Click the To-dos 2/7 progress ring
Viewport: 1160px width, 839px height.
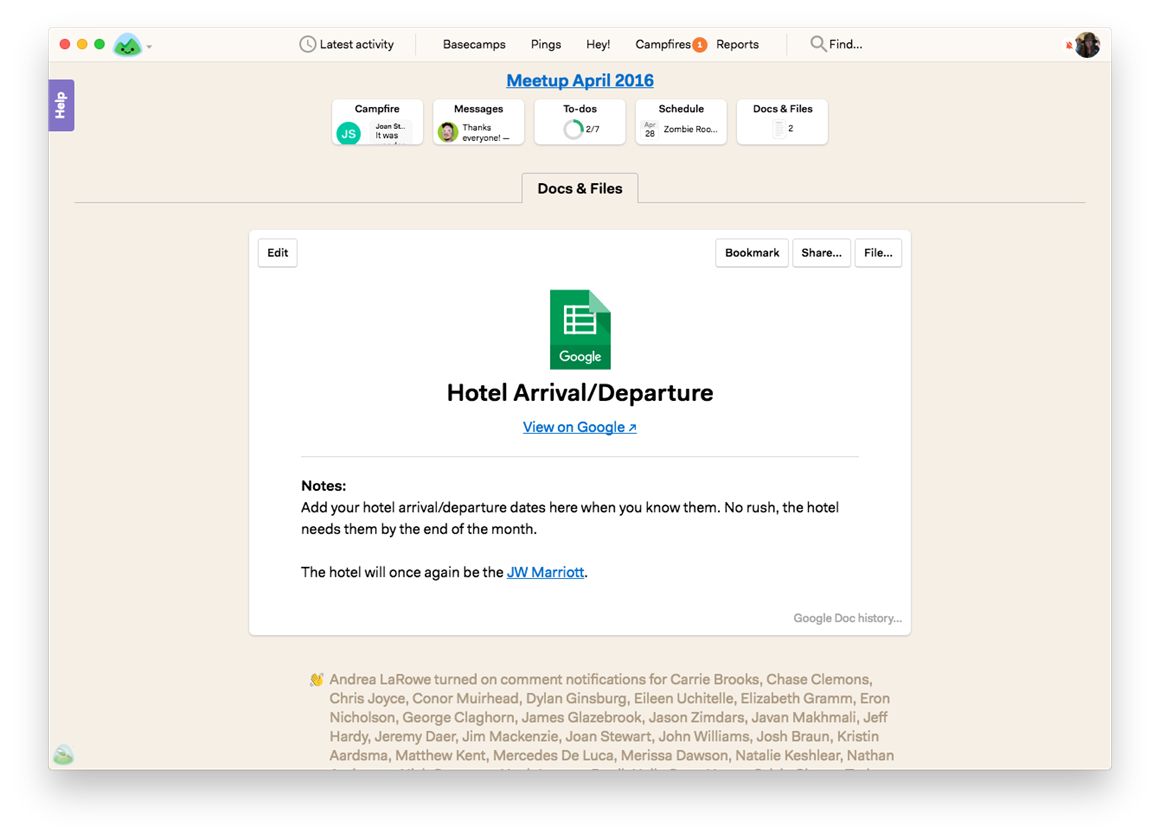(x=573, y=129)
